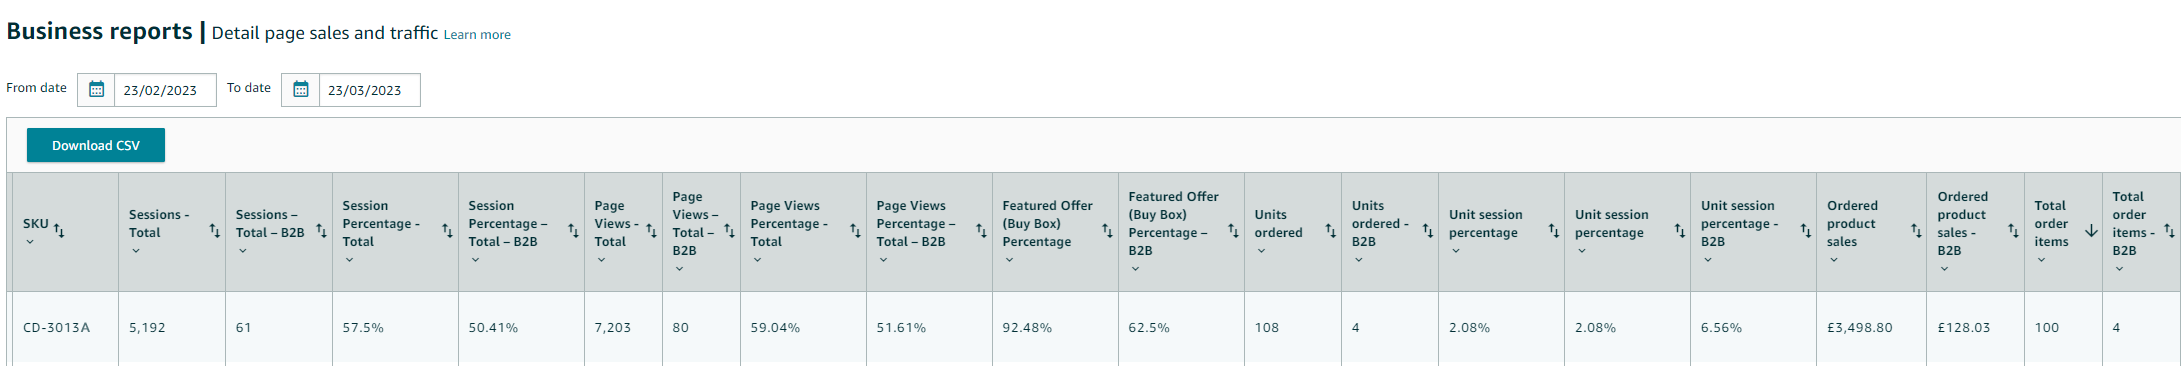This screenshot has height=366, width=2181.
Task: Edit the To date field 23/03/2023
Action: click(369, 90)
